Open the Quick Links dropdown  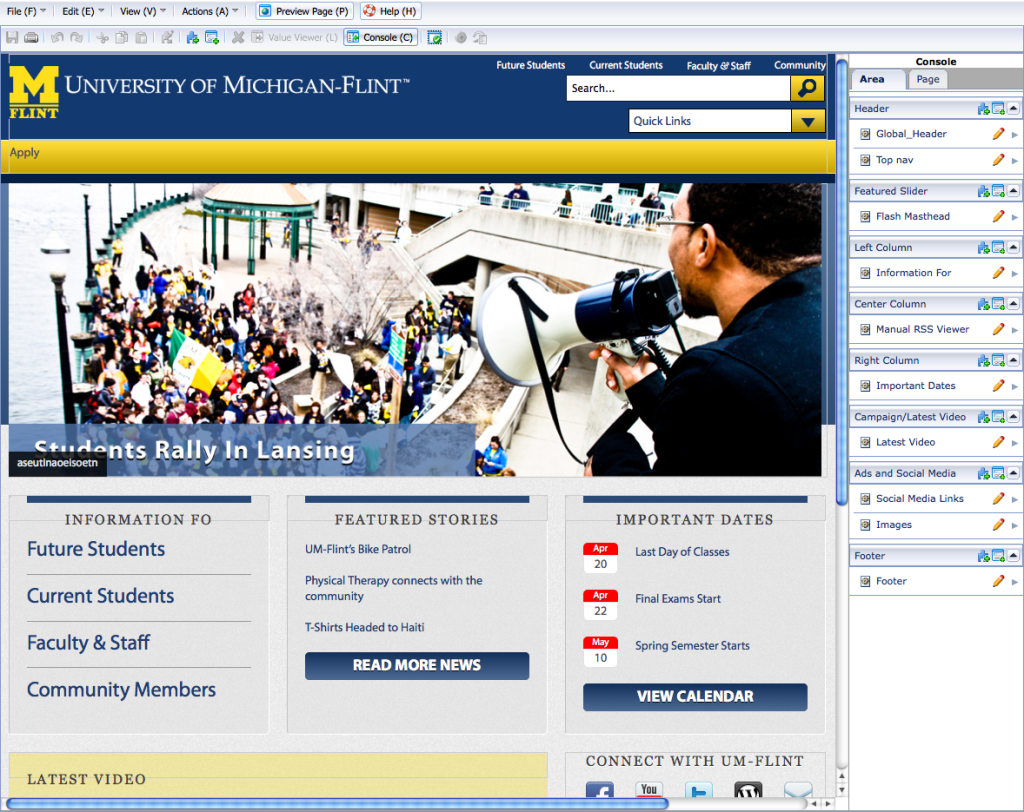[807, 121]
